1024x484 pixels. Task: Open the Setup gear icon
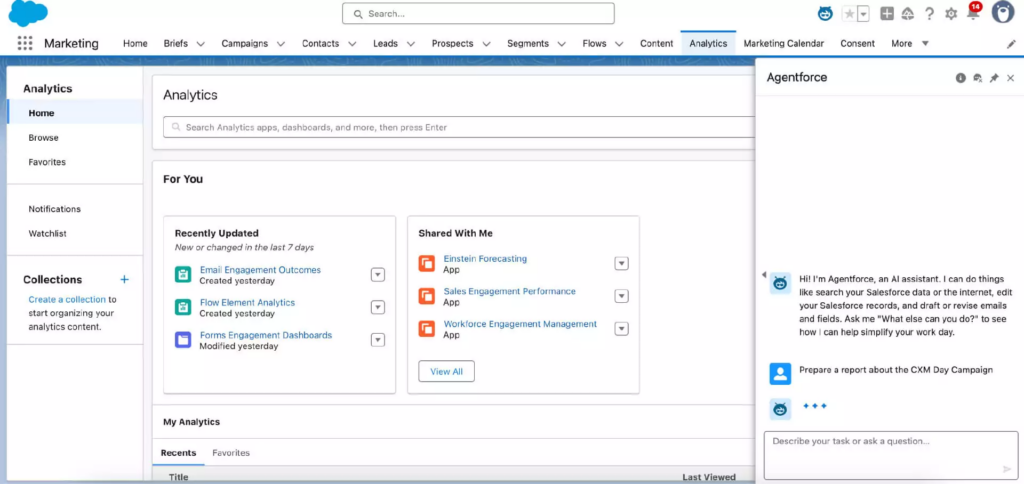[x=951, y=14]
